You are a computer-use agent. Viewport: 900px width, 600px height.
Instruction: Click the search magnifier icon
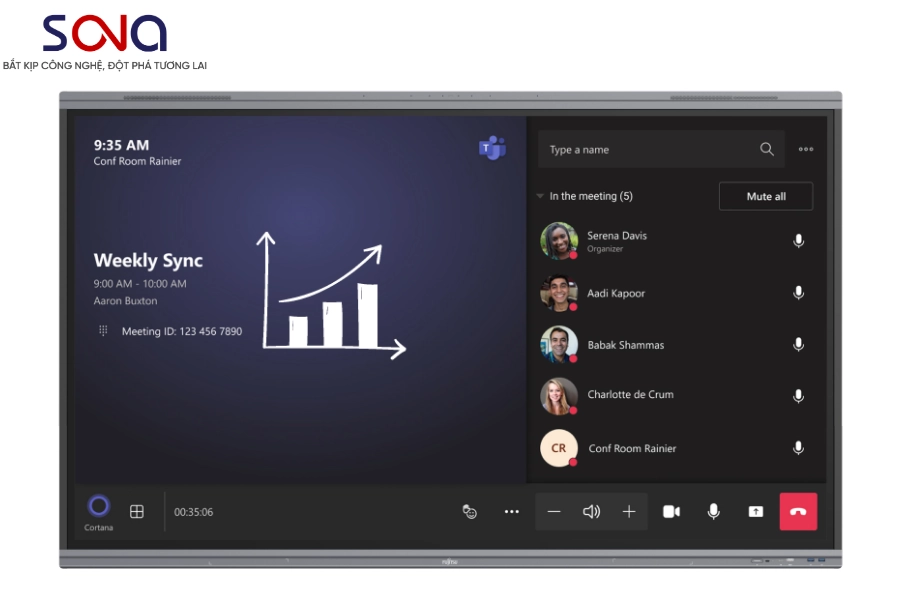coord(767,150)
